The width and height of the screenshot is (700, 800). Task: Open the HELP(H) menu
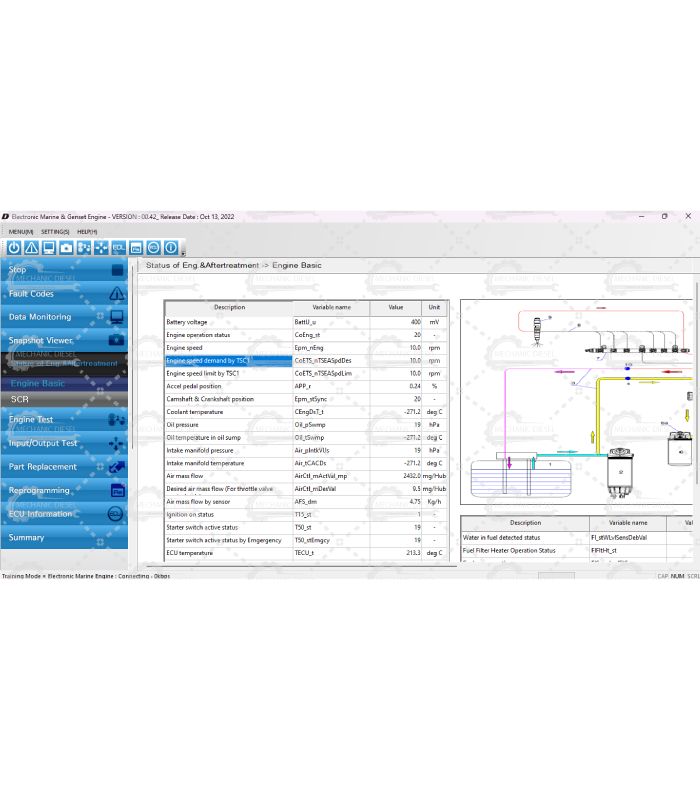click(x=87, y=231)
